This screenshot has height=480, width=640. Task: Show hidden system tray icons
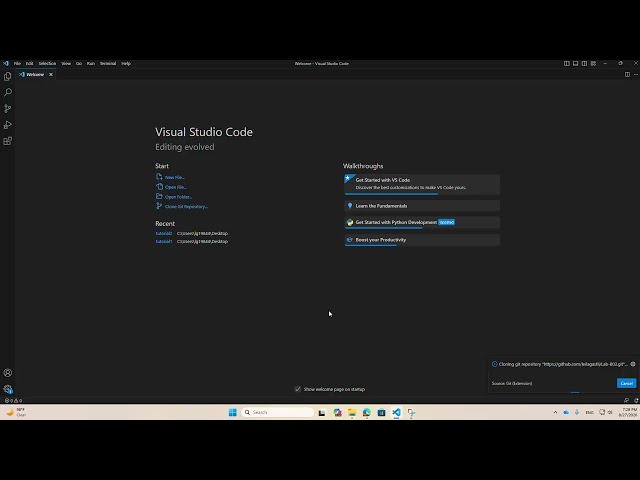(555, 412)
